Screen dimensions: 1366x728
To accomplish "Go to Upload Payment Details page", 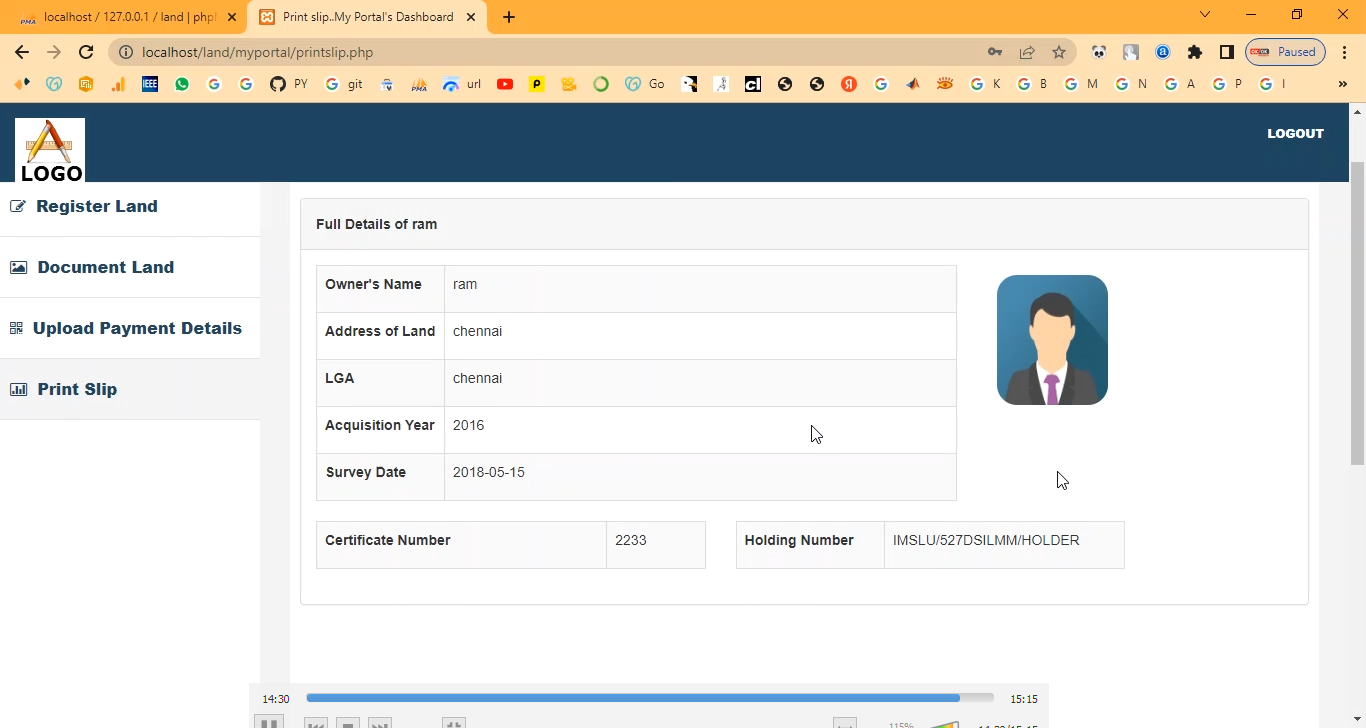I will [137, 329].
